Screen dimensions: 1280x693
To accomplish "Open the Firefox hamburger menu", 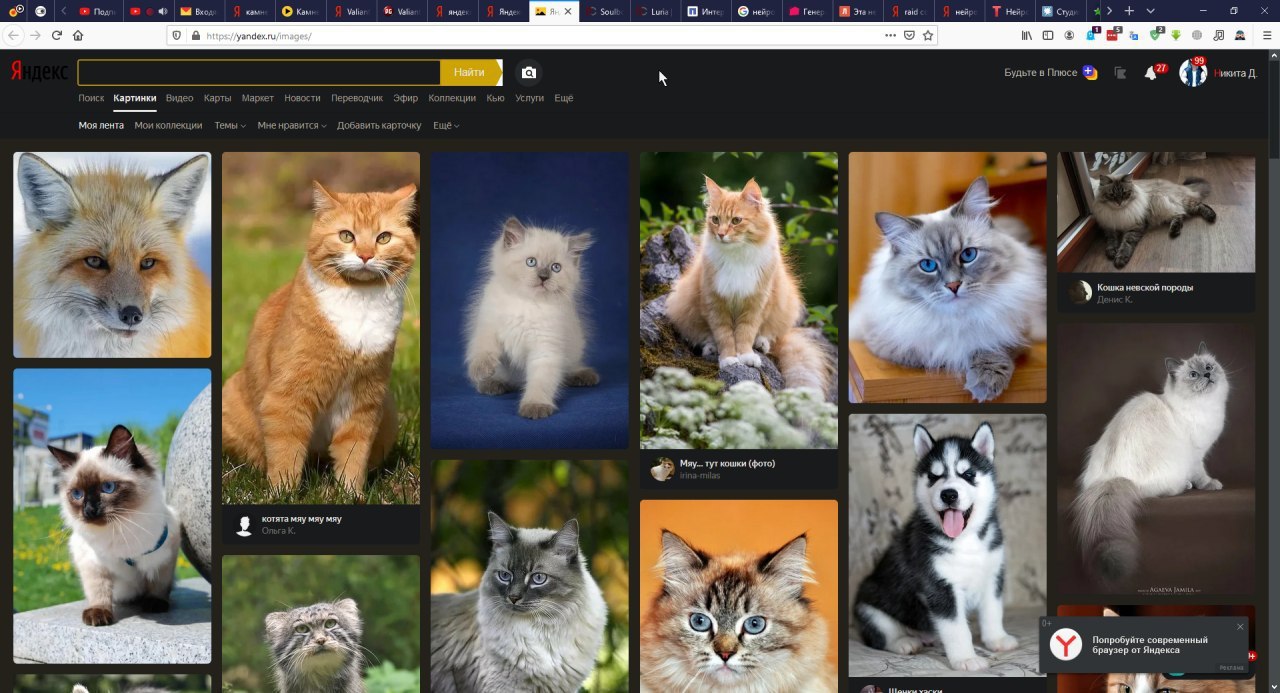I will point(1267,35).
